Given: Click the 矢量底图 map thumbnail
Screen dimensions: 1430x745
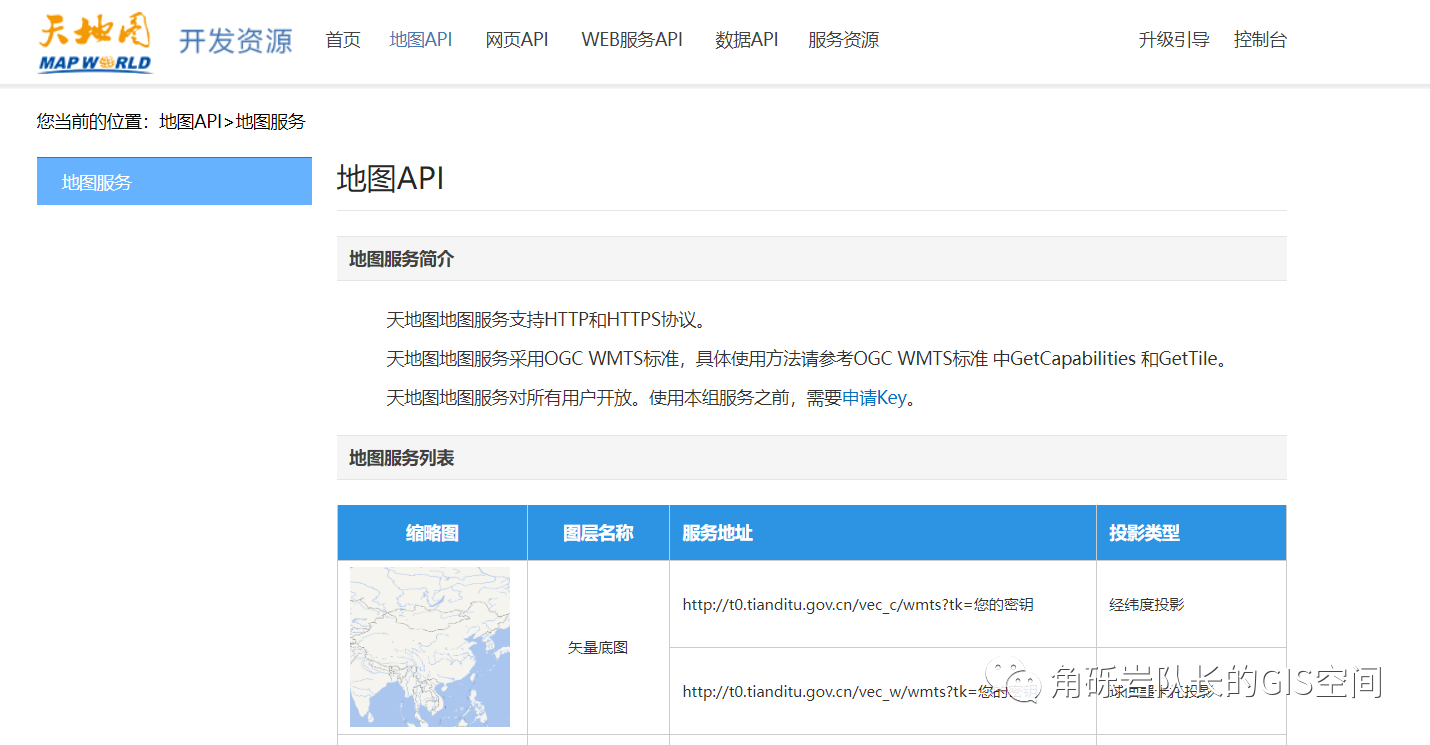Looking at the screenshot, I should 430,647.
